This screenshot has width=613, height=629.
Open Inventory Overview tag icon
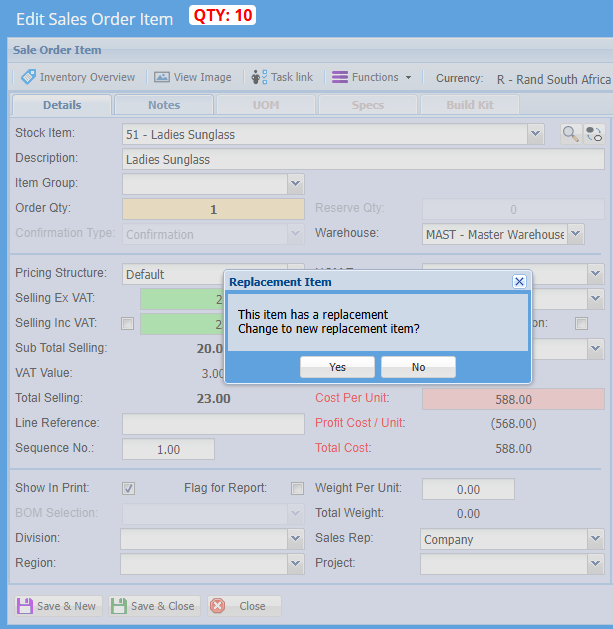pos(28,77)
